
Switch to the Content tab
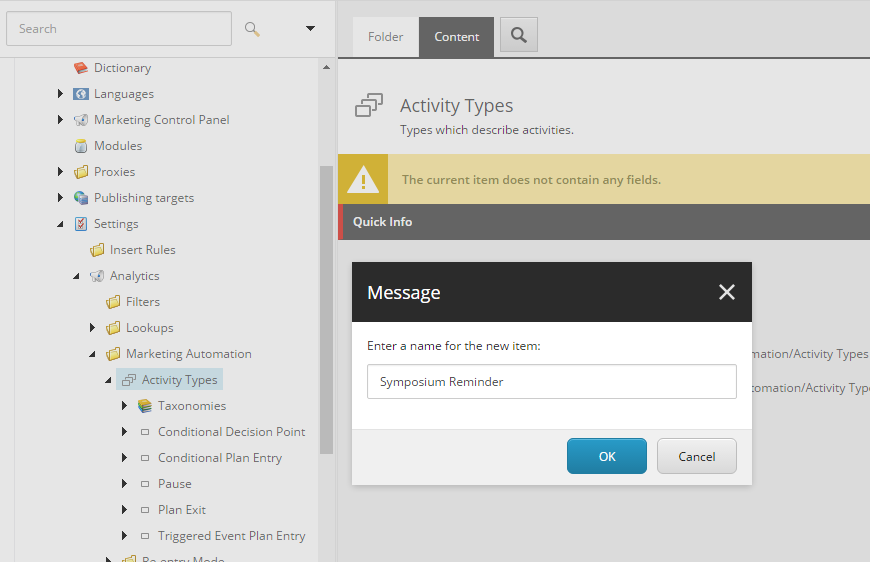point(457,37)
